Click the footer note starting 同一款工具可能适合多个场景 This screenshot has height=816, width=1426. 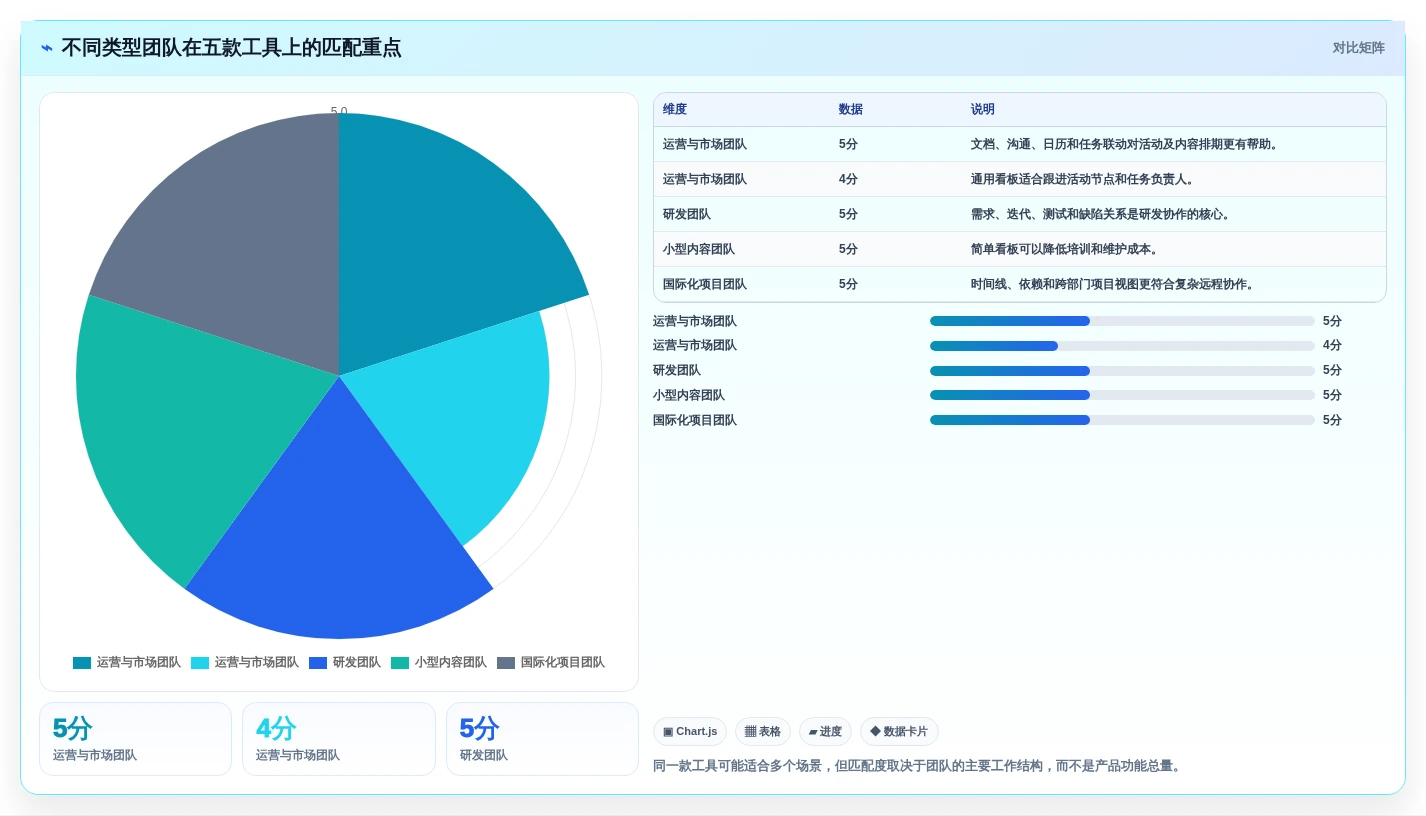click(919, 767)
